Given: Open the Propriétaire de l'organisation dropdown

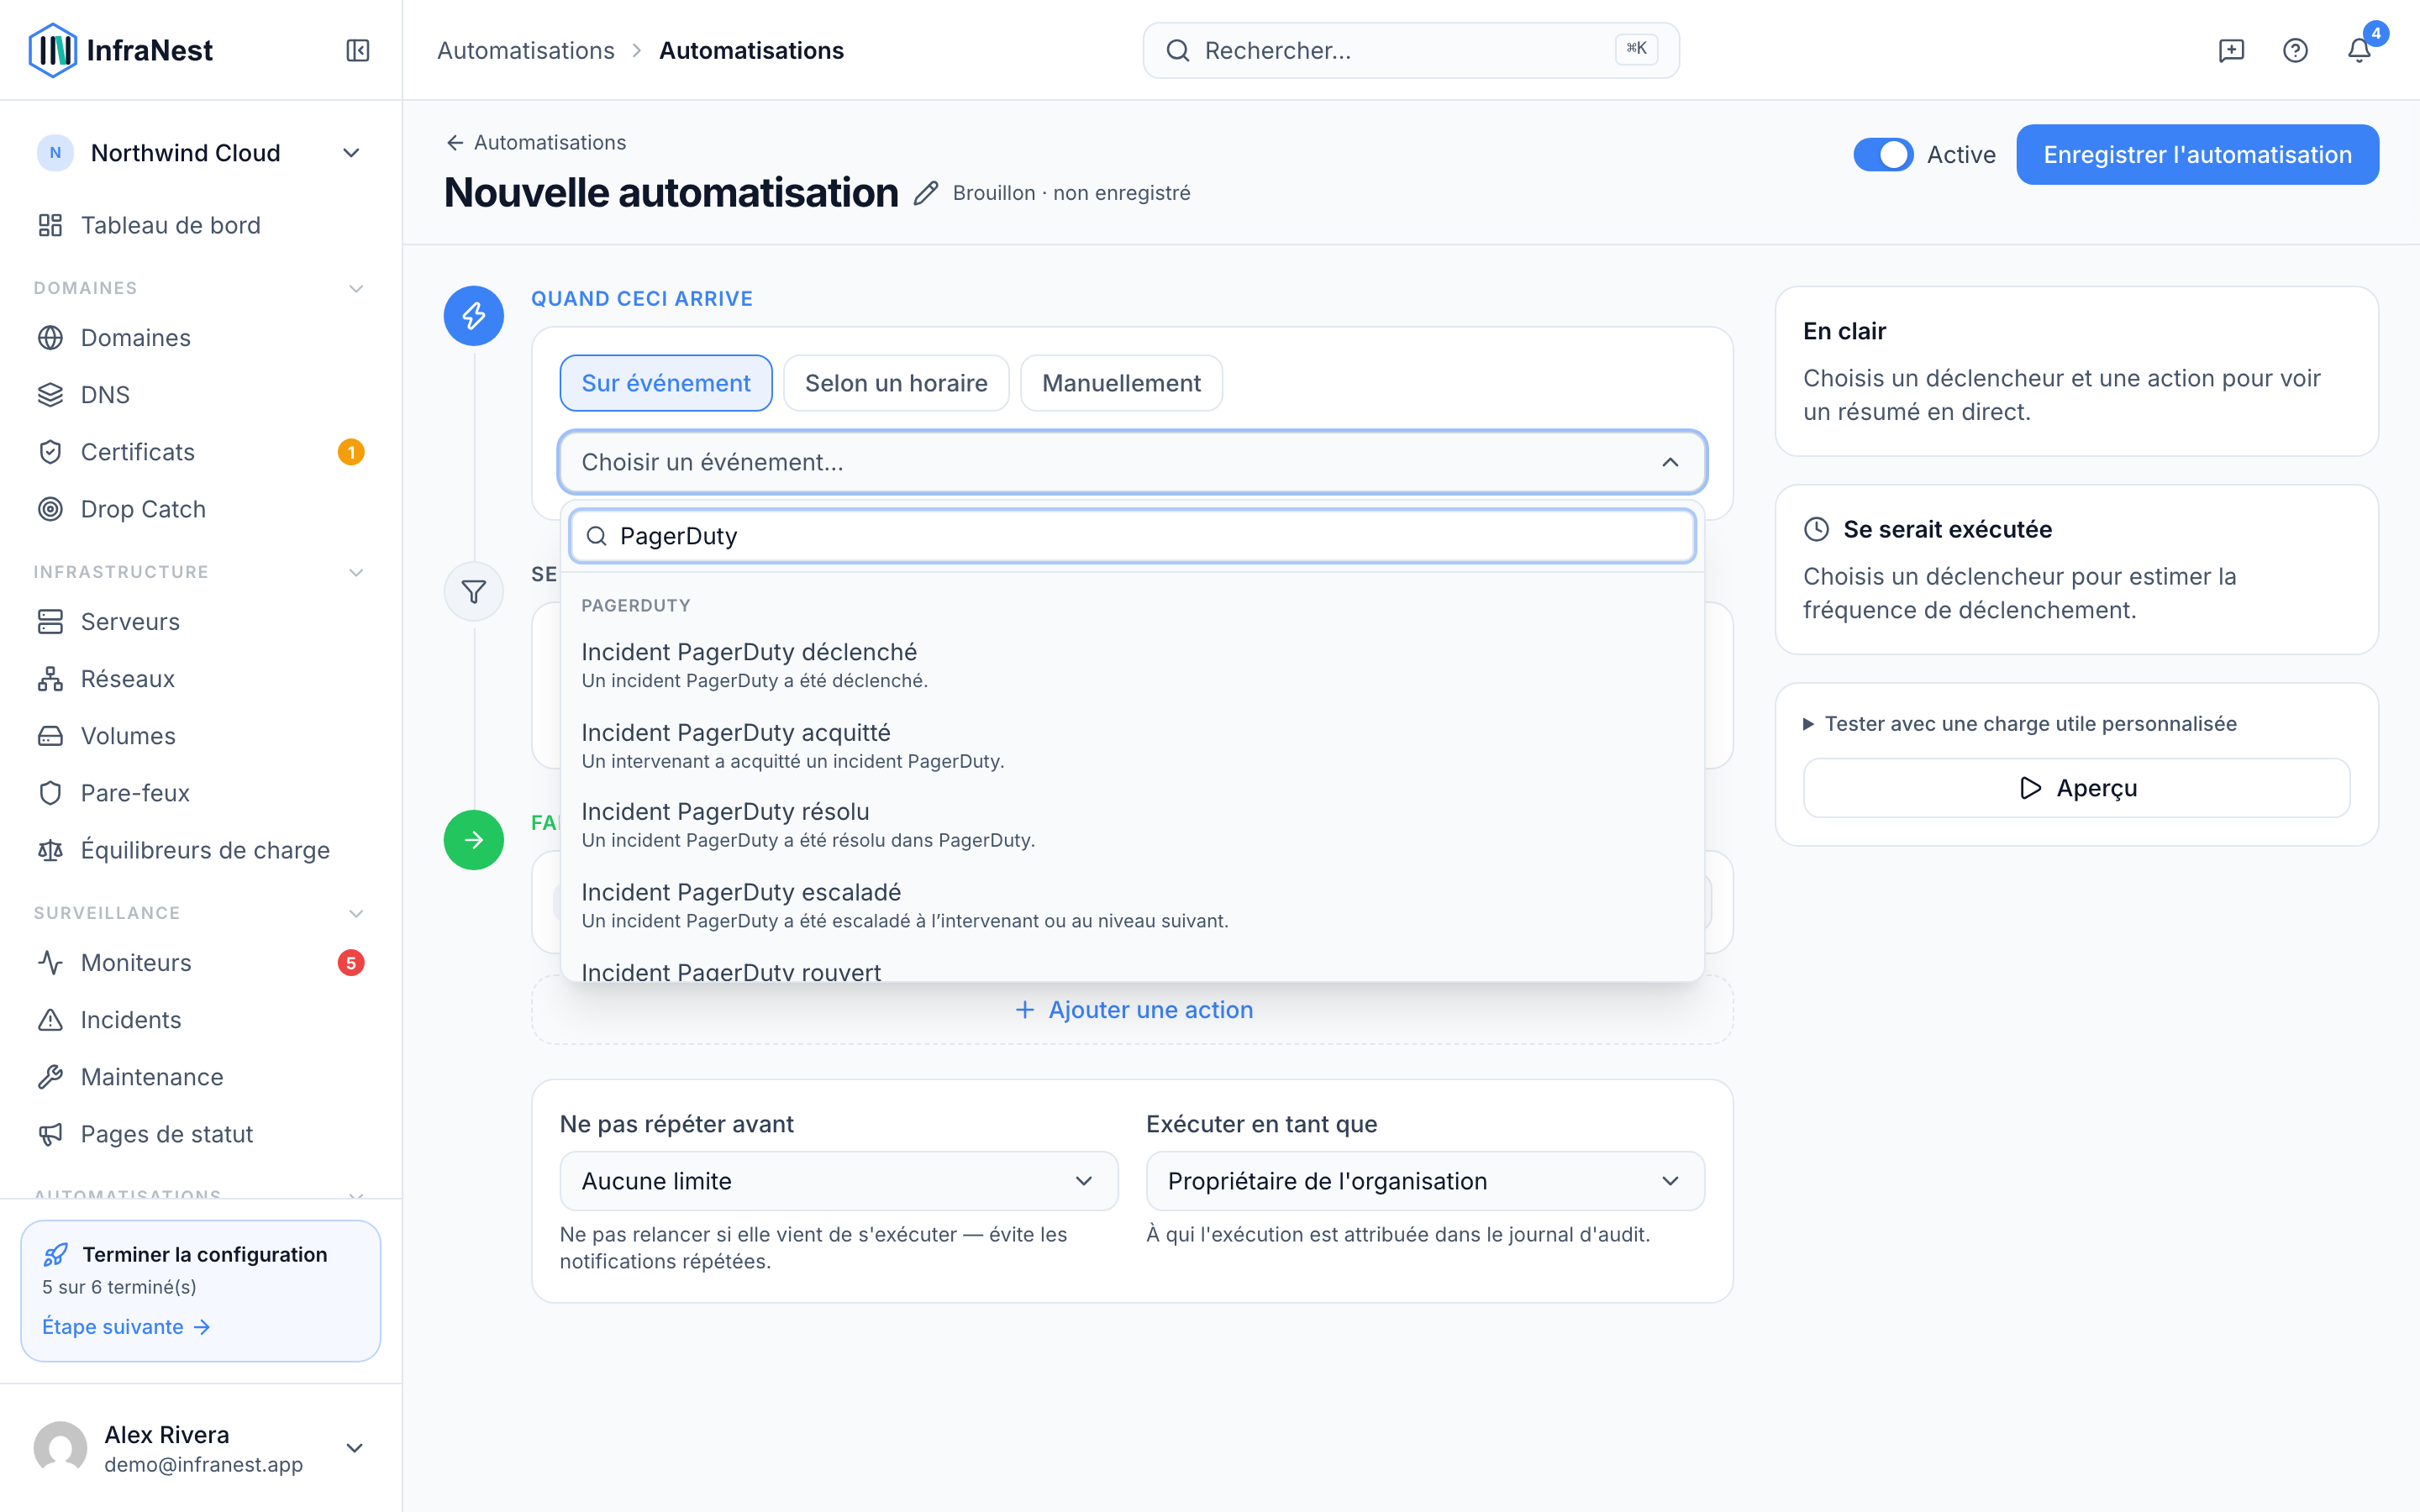Looking at the screenshot, I should click(1425, 1181).
